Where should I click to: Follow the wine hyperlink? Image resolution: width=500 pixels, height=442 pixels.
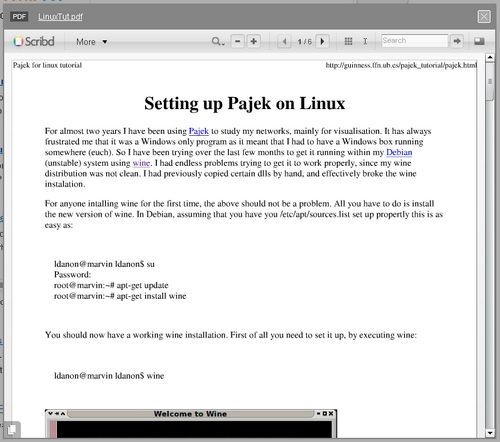pos(141,163)
